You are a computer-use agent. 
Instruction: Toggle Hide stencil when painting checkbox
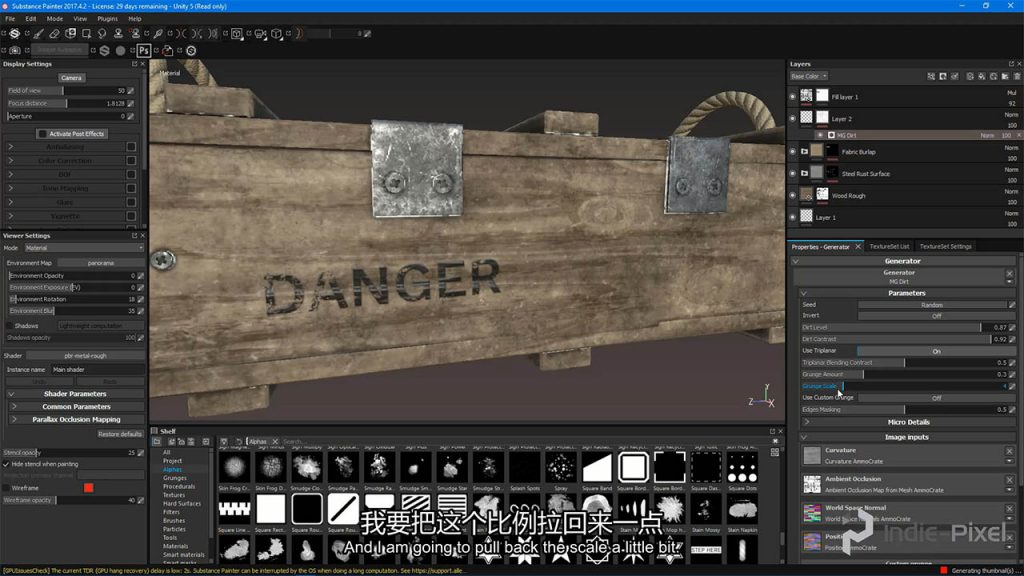point(6,464)
